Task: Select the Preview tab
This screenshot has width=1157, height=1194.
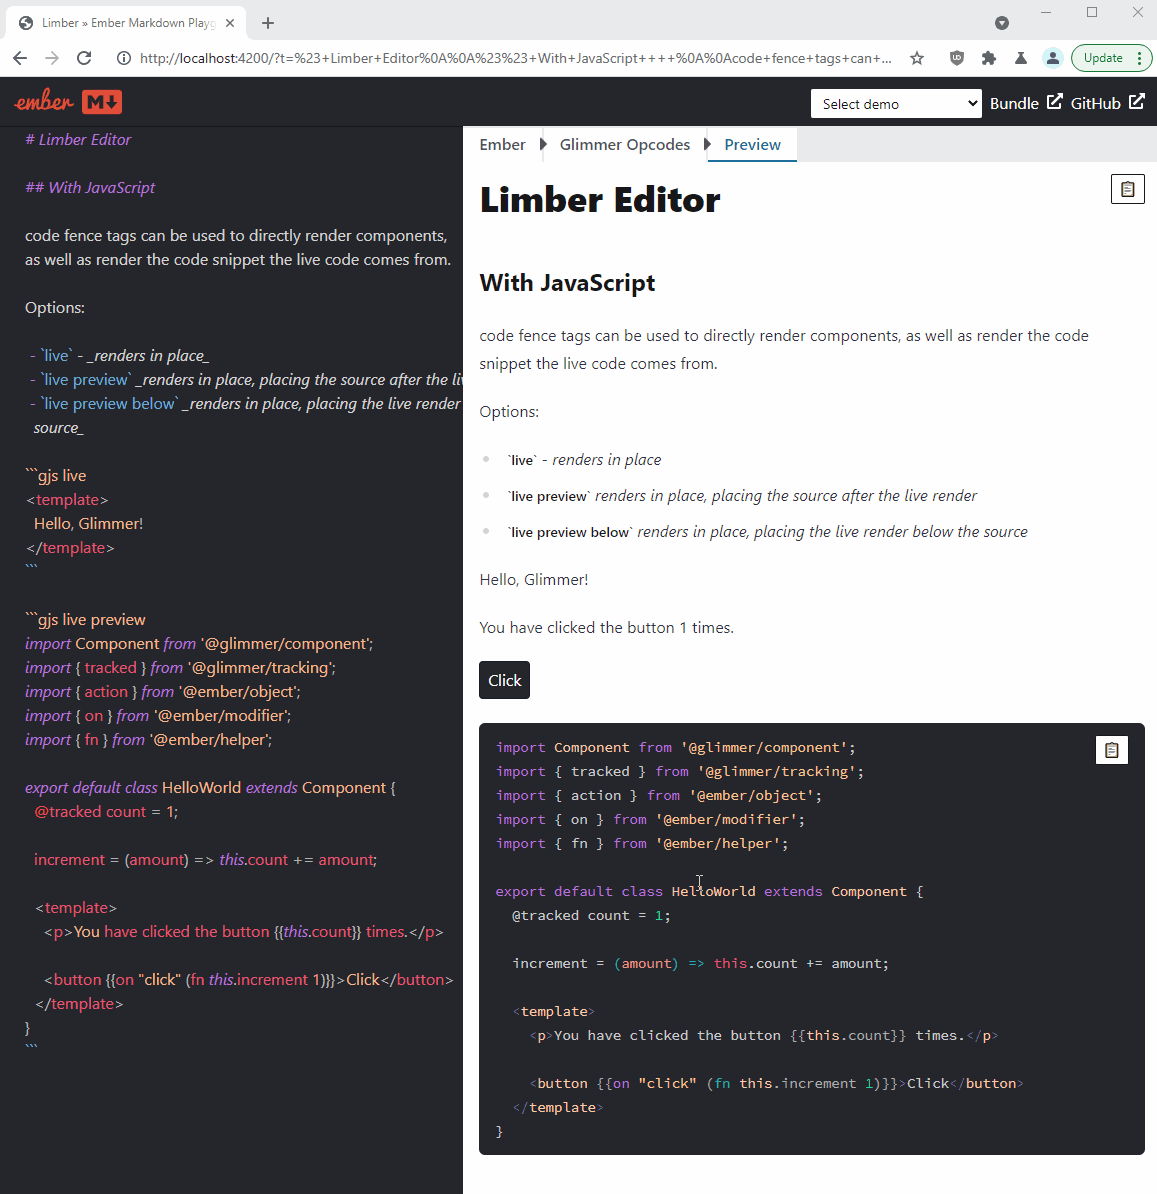Action: 751,144
